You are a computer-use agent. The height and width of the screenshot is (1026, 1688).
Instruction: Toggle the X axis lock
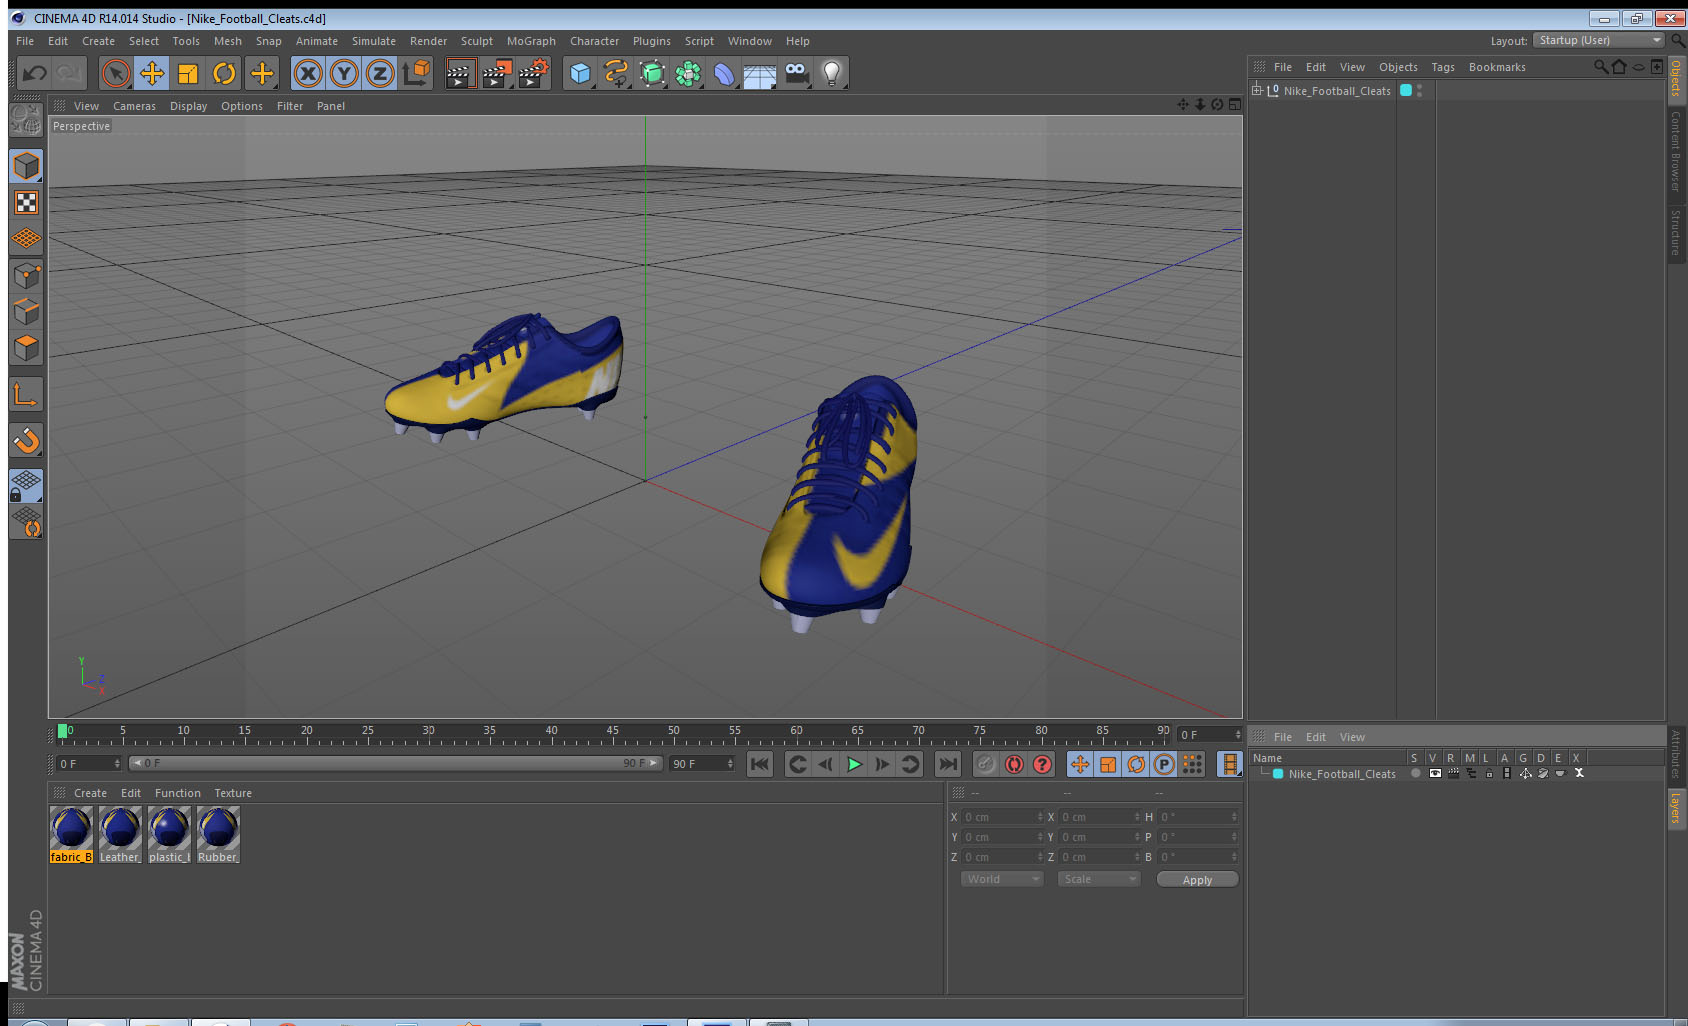point(308,73)
